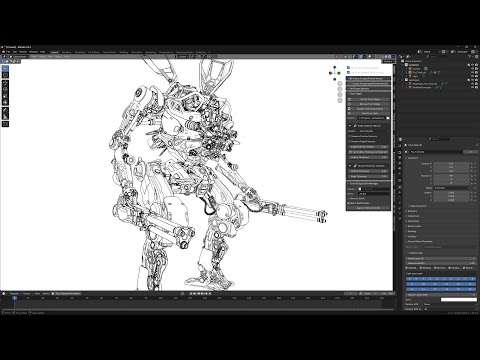Switch to Modeling workspace tab
The width and height of the screenshot is (480, 360).
66,52
